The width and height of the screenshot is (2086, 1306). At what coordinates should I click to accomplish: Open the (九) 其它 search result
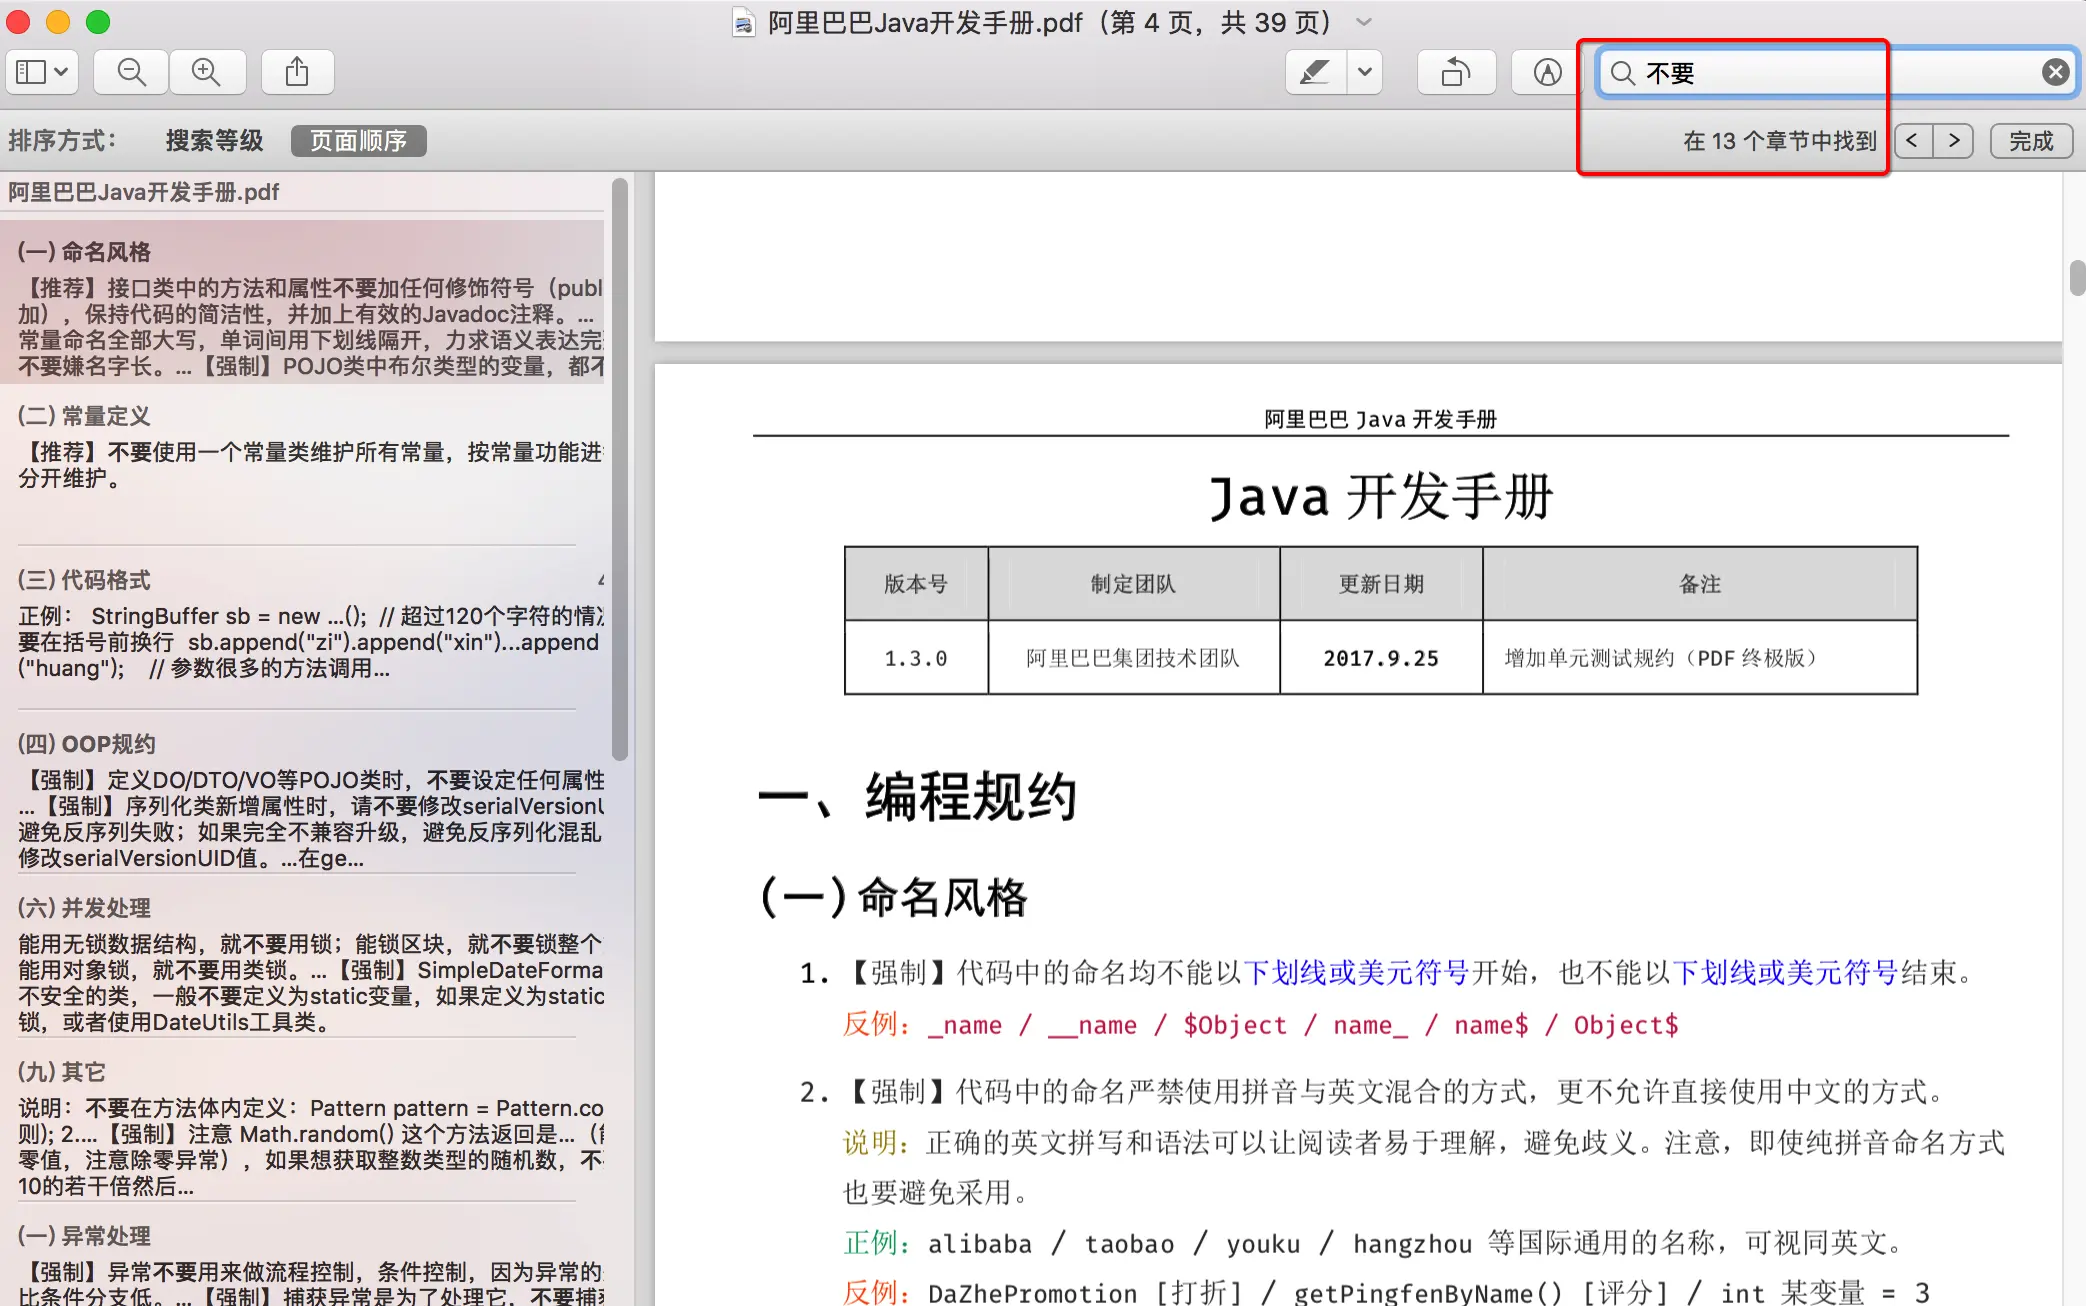[303, 1120]
